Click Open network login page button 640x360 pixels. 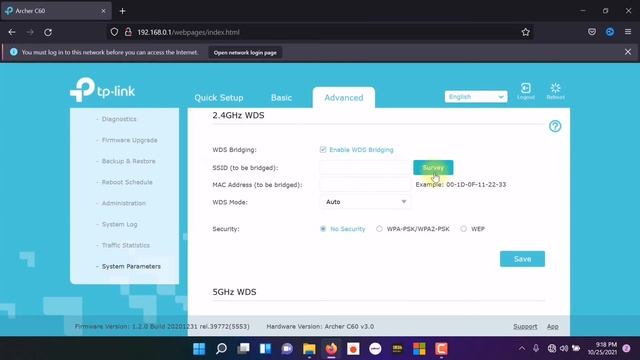245,53
